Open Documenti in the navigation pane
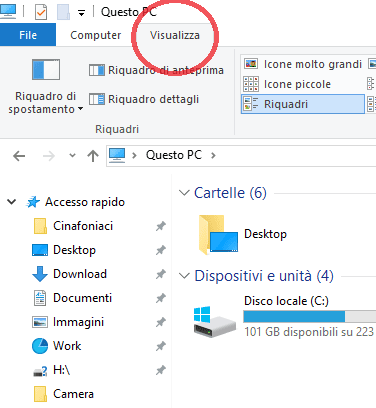The height and width of the screenshot is (408, 376). click(82, 298)
